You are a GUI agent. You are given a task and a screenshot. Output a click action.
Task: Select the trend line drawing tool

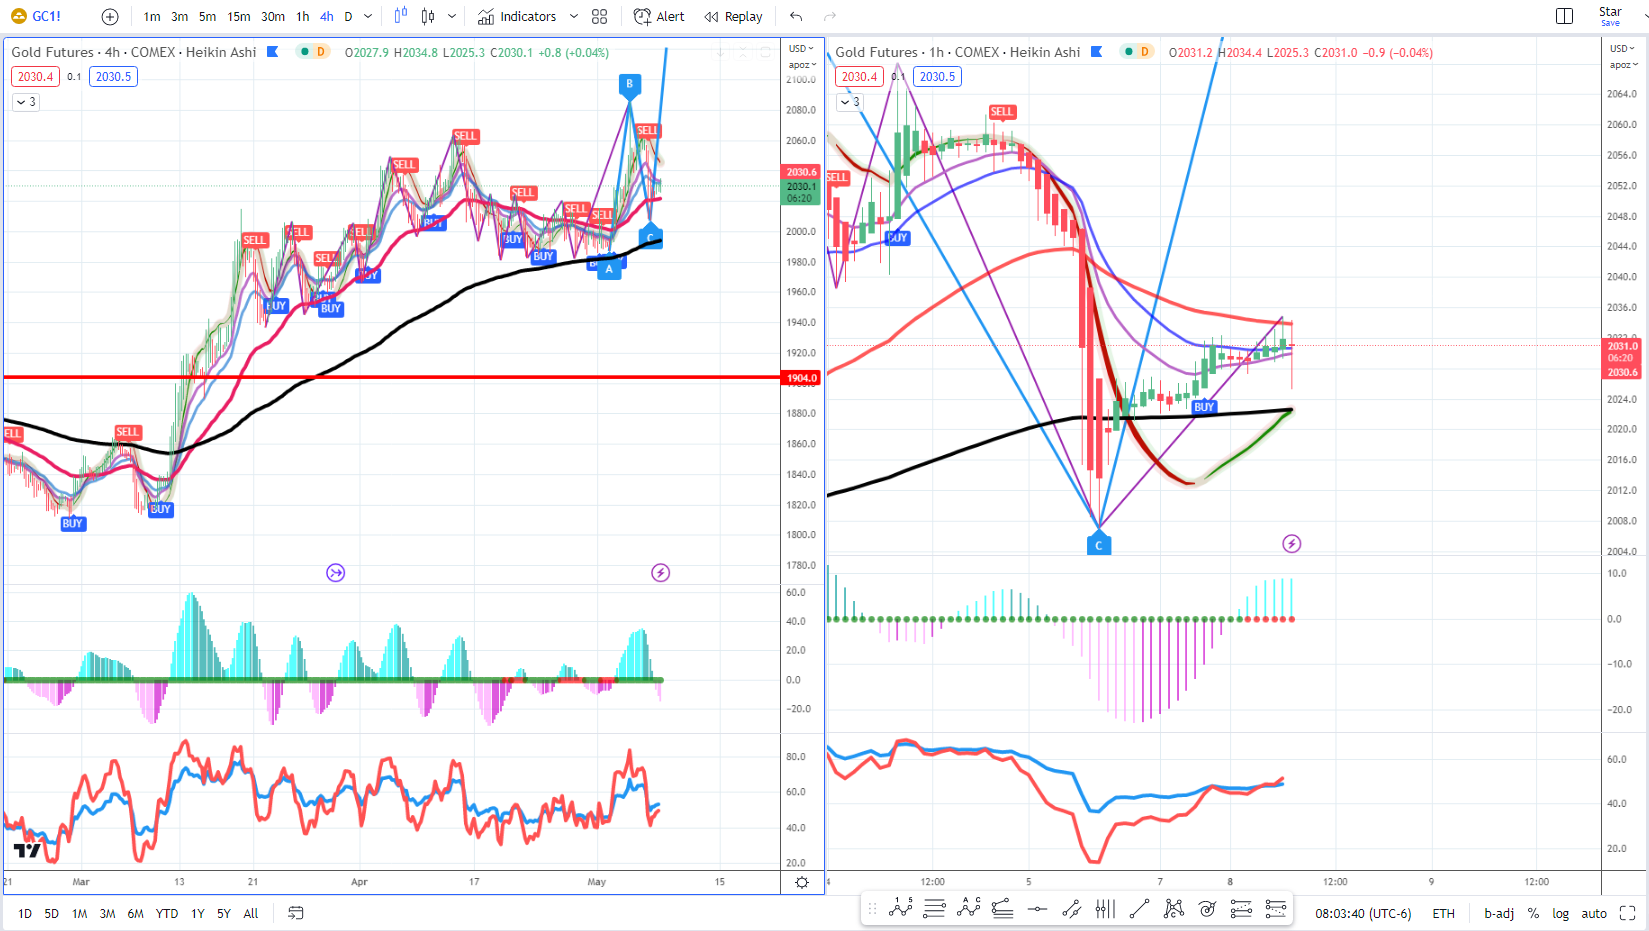[1139, 909]
